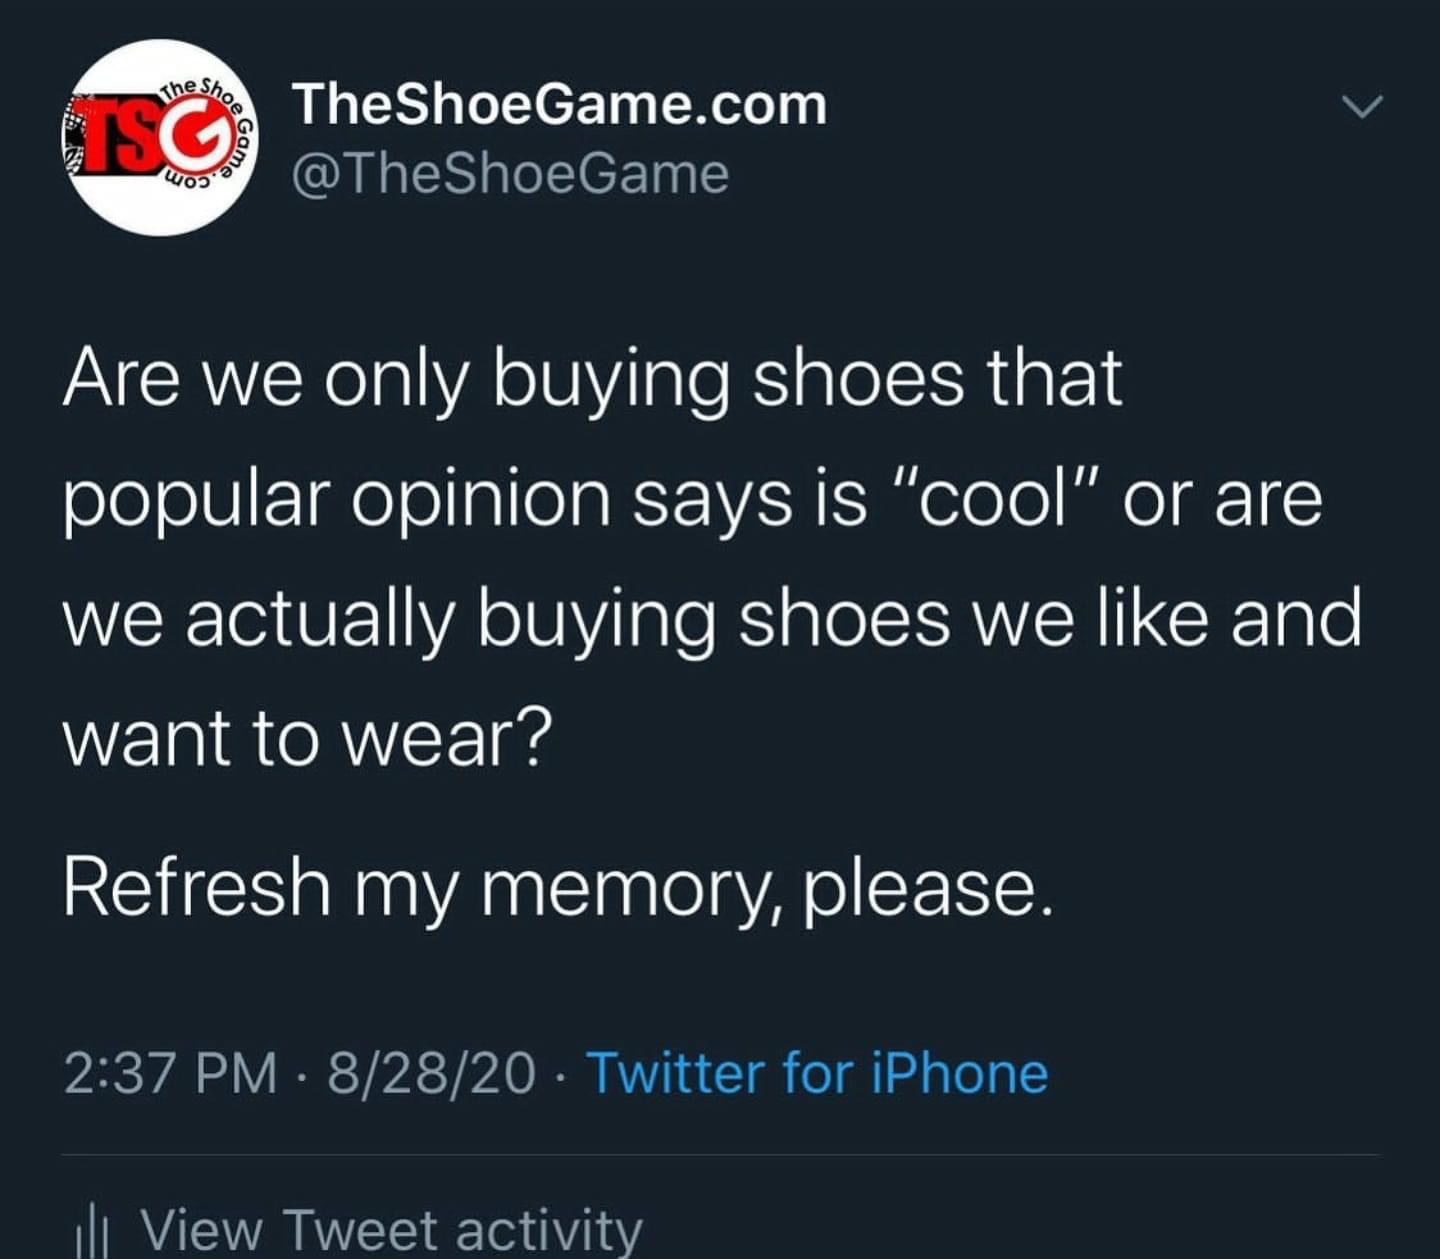This screenshot has height=1259, width=1440.
Task: Click the tweet's first line "Are we only buying shoes that"
Action: tap(593, 380)
